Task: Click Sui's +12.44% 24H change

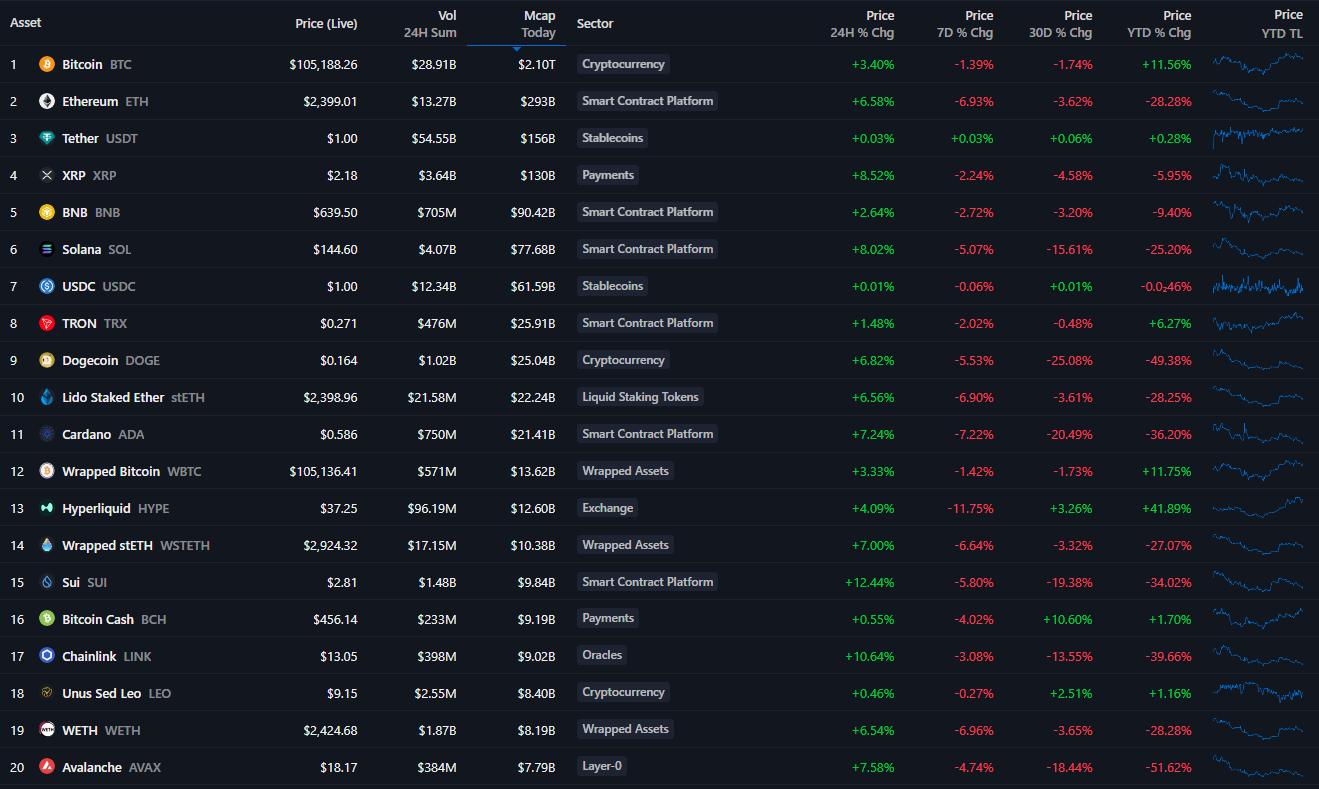Action: pyautogui.click(x=869, y=582)
